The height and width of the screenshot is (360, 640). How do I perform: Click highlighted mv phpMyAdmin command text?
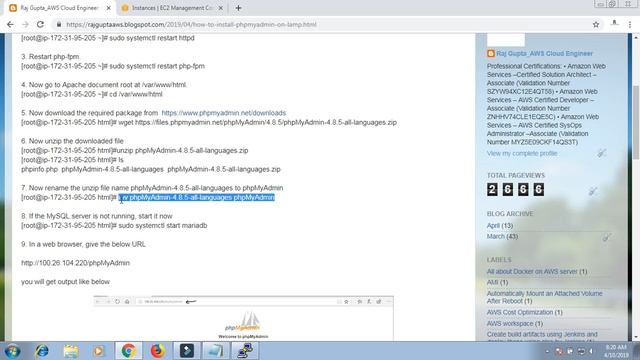pyautogui.click(x=197, y=198)
